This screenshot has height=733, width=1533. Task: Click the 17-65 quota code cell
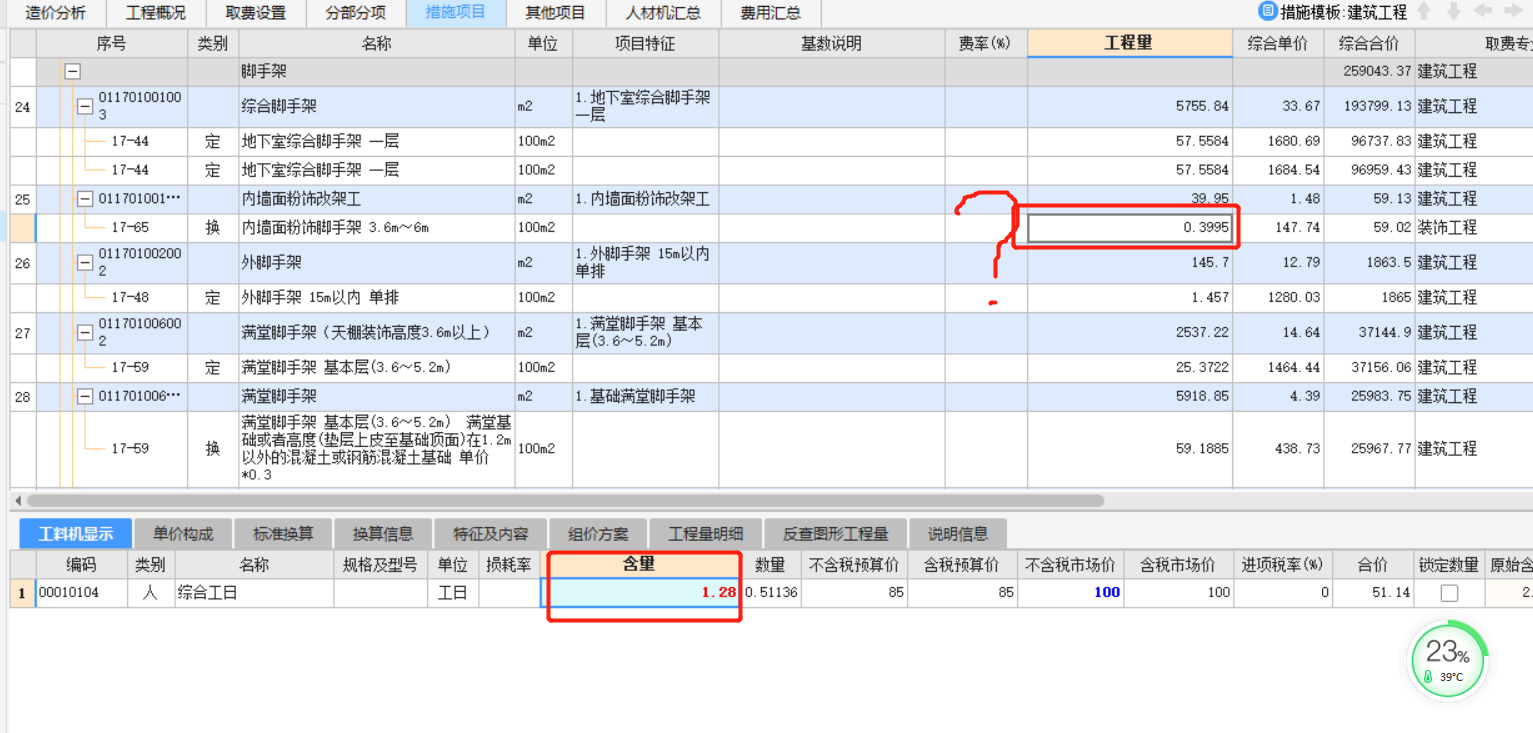130,228
